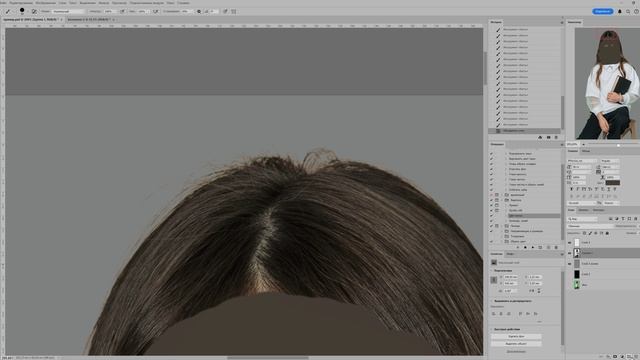Apply faux bold in Character panel
Viewport: 640px width, 360px height.
[x=571, y=189]
